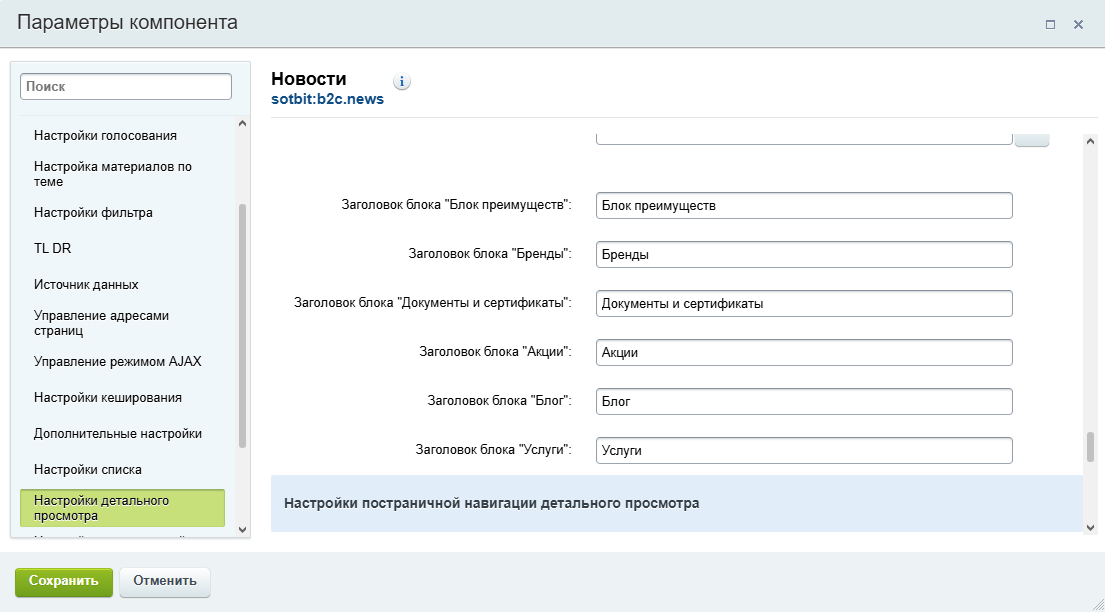Click the left sidebar scroll up arrow
The image size is (1105, 612).
(x=242, y=123)
